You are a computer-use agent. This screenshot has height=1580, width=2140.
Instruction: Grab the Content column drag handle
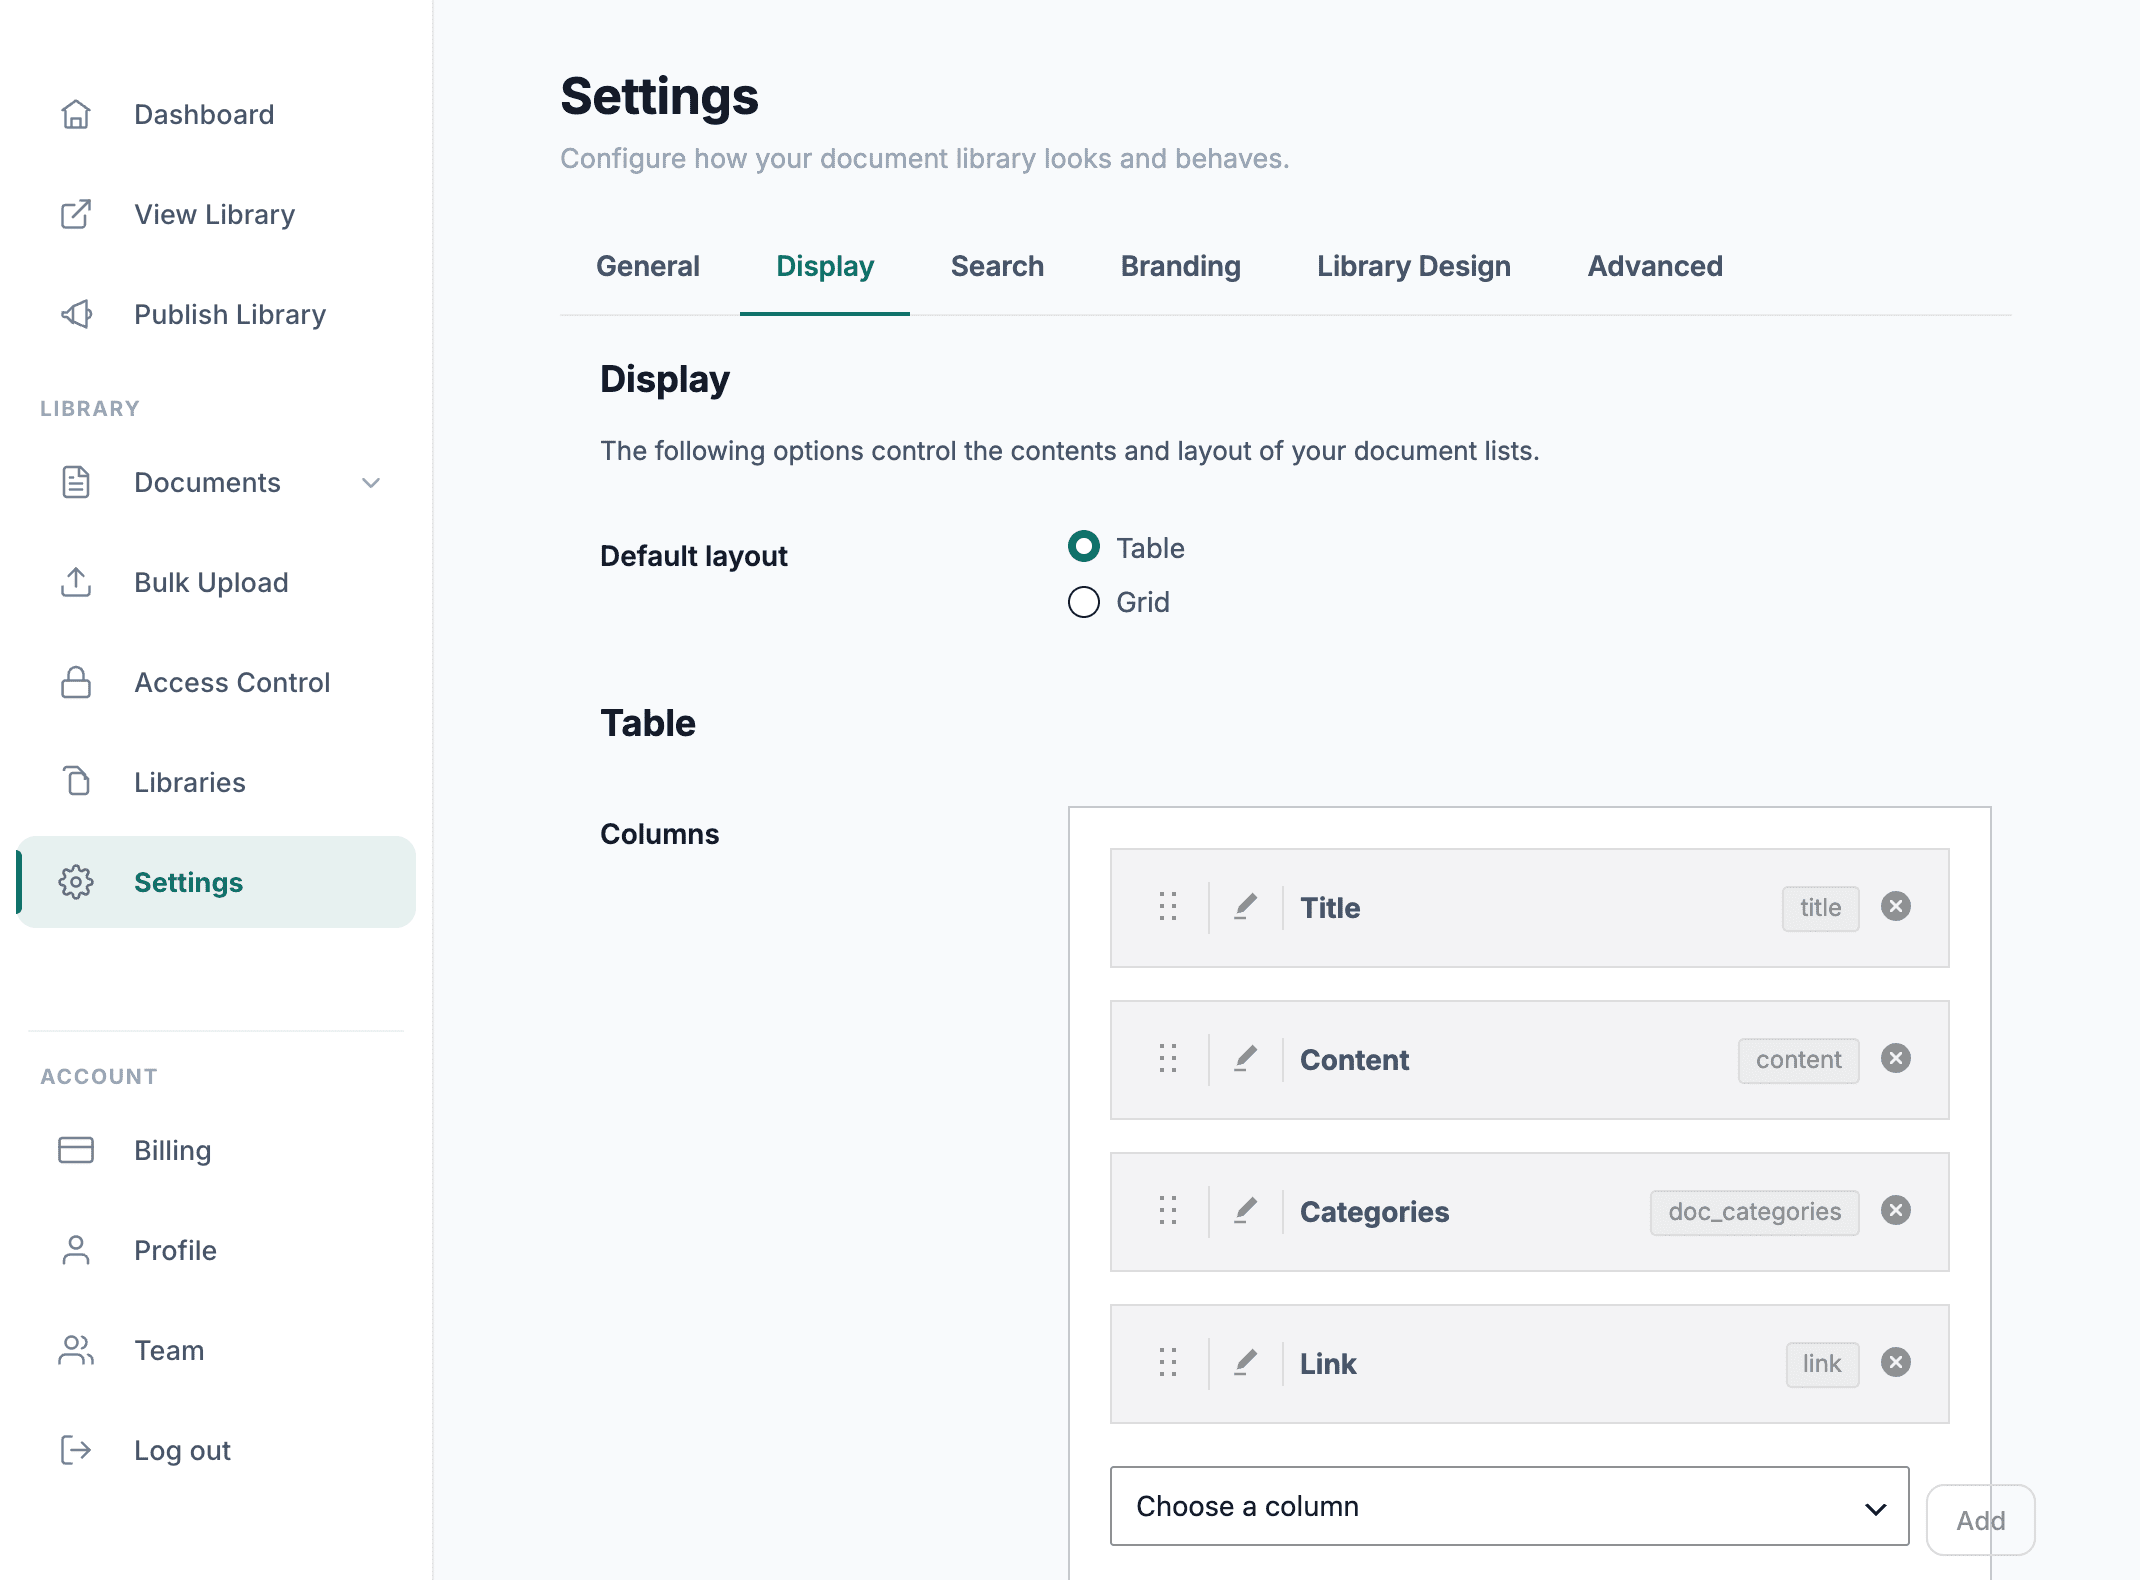tap(1168, 1059)
